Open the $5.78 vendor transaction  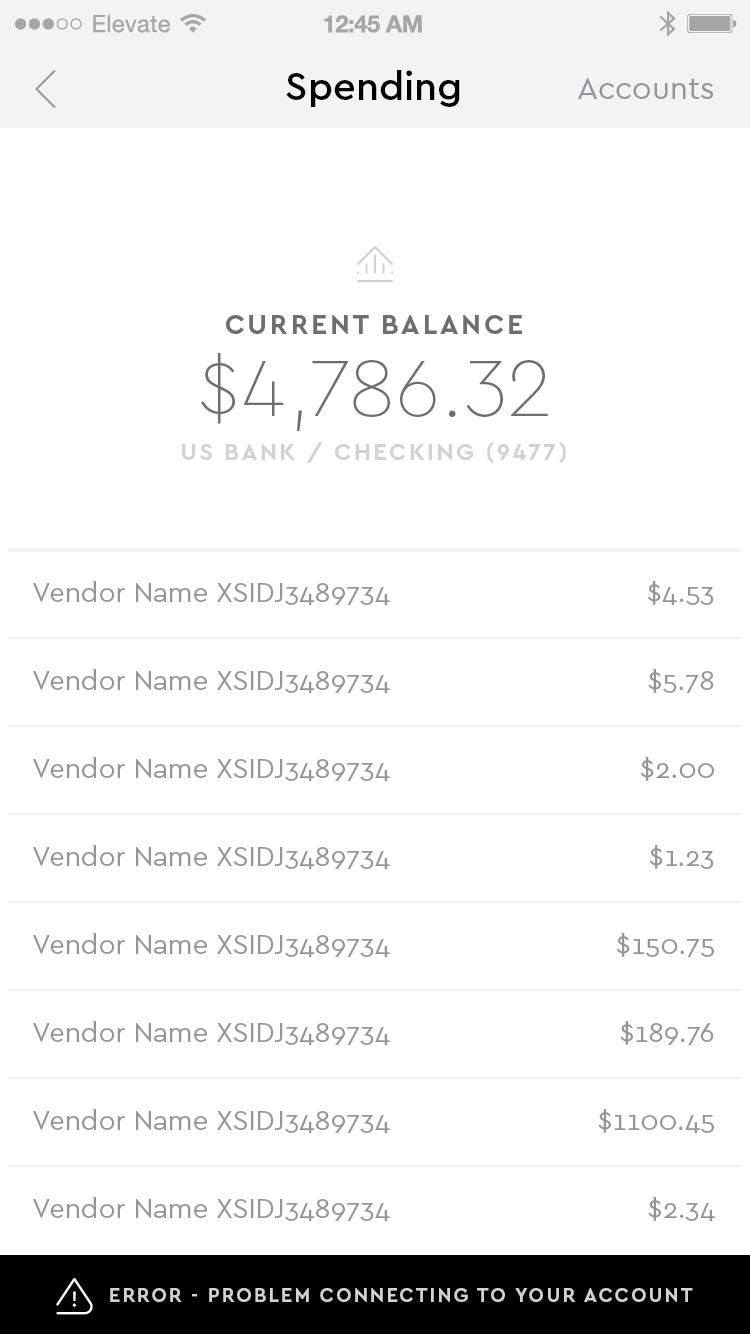click(375, 682)
